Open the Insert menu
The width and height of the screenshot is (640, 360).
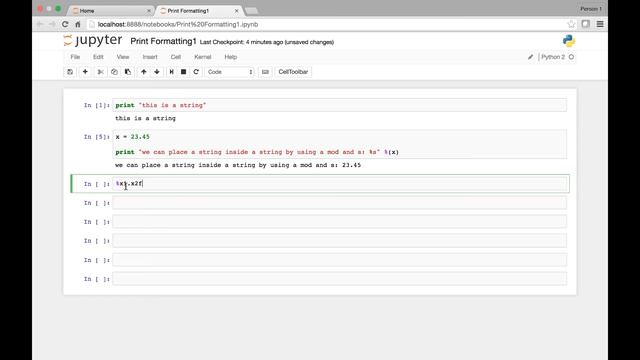click(x=150, y=57)
